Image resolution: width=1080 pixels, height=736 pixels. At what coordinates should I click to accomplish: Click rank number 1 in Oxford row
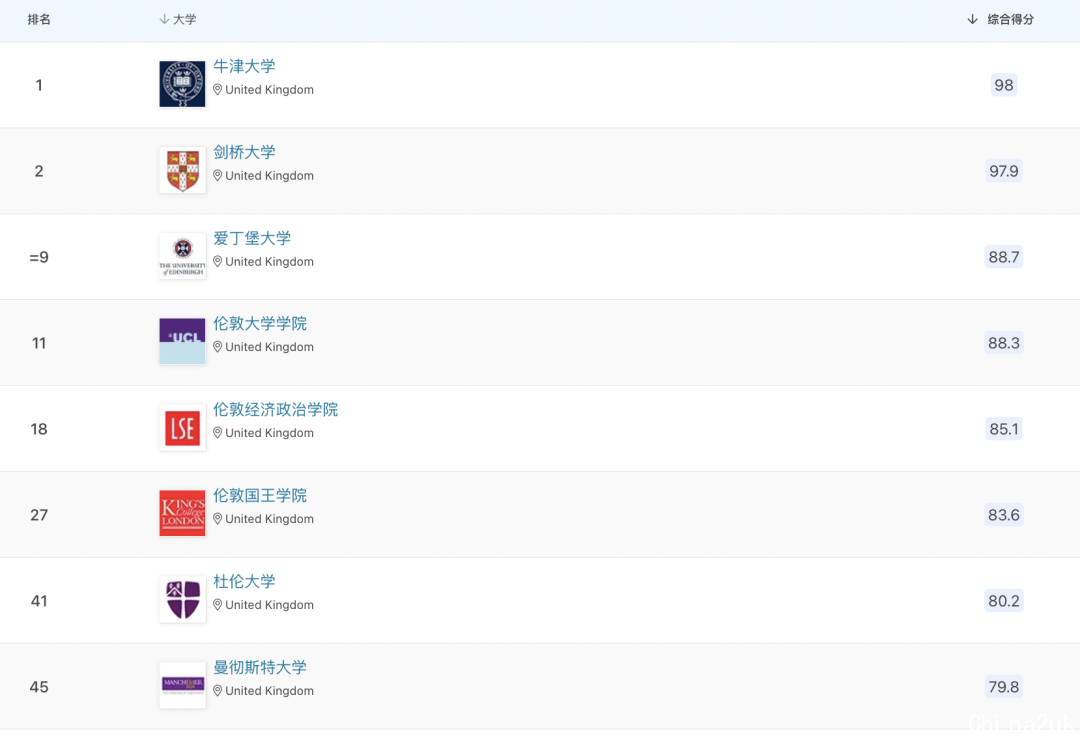(x=39, y=85)
